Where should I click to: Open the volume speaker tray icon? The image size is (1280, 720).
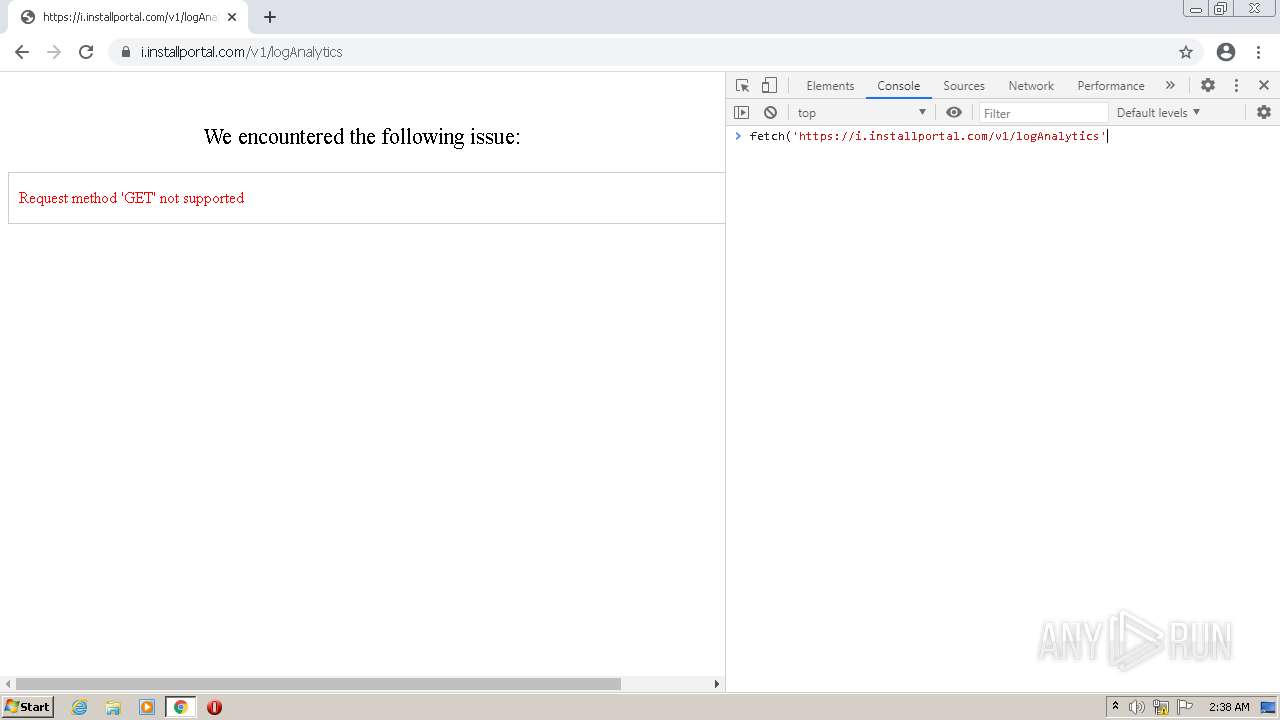pyautogui.click(x=1137, y=707)
